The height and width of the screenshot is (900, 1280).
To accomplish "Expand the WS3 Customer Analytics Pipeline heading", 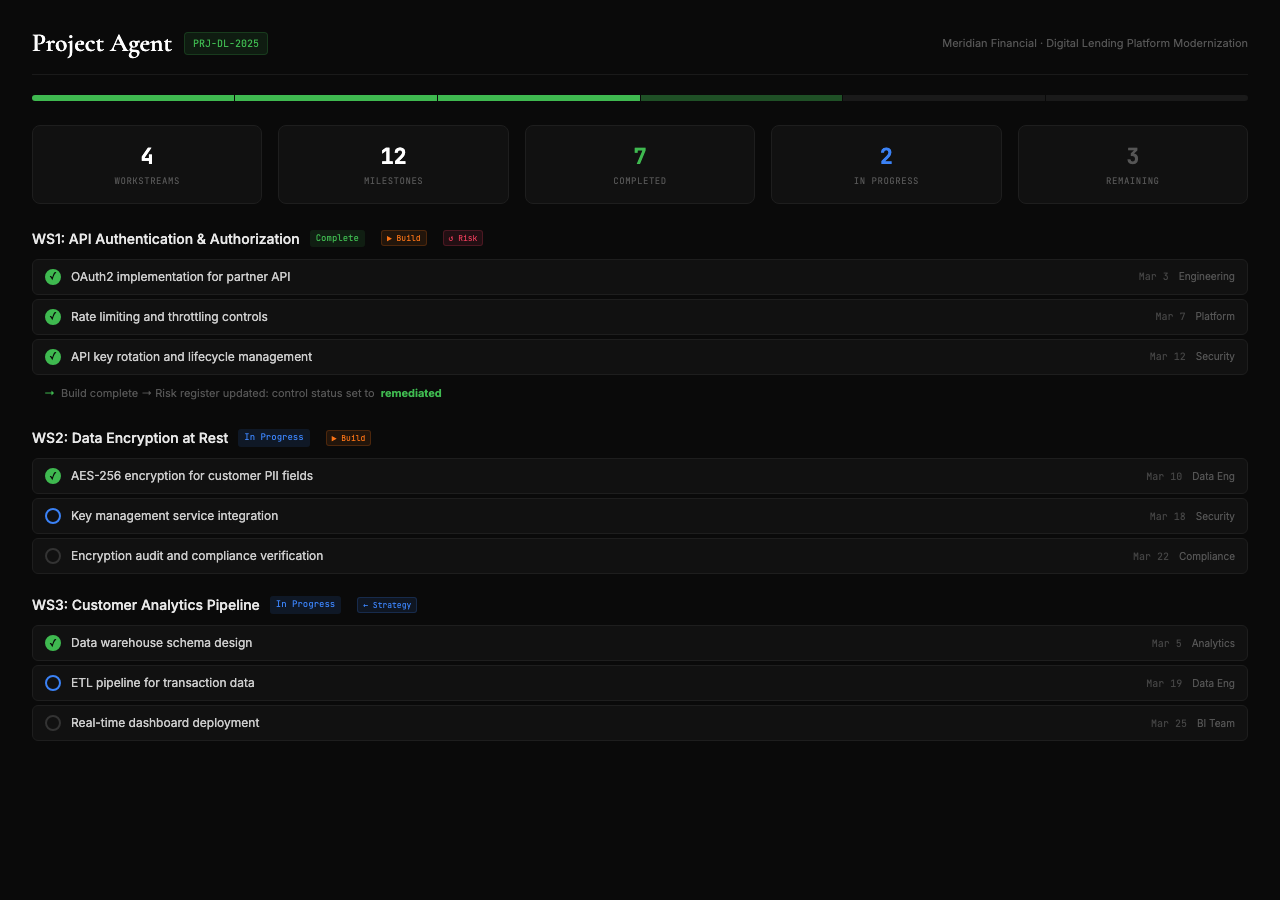I will click(146, 605).
